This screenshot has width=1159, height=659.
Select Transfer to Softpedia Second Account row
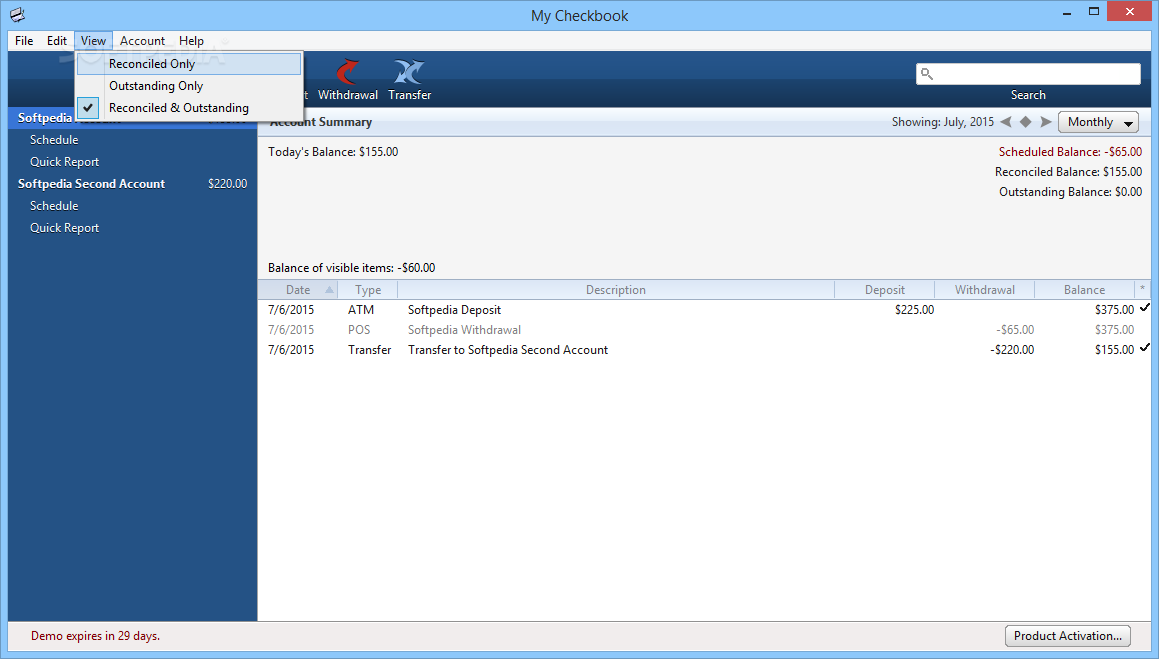click(x=704, y=349)
